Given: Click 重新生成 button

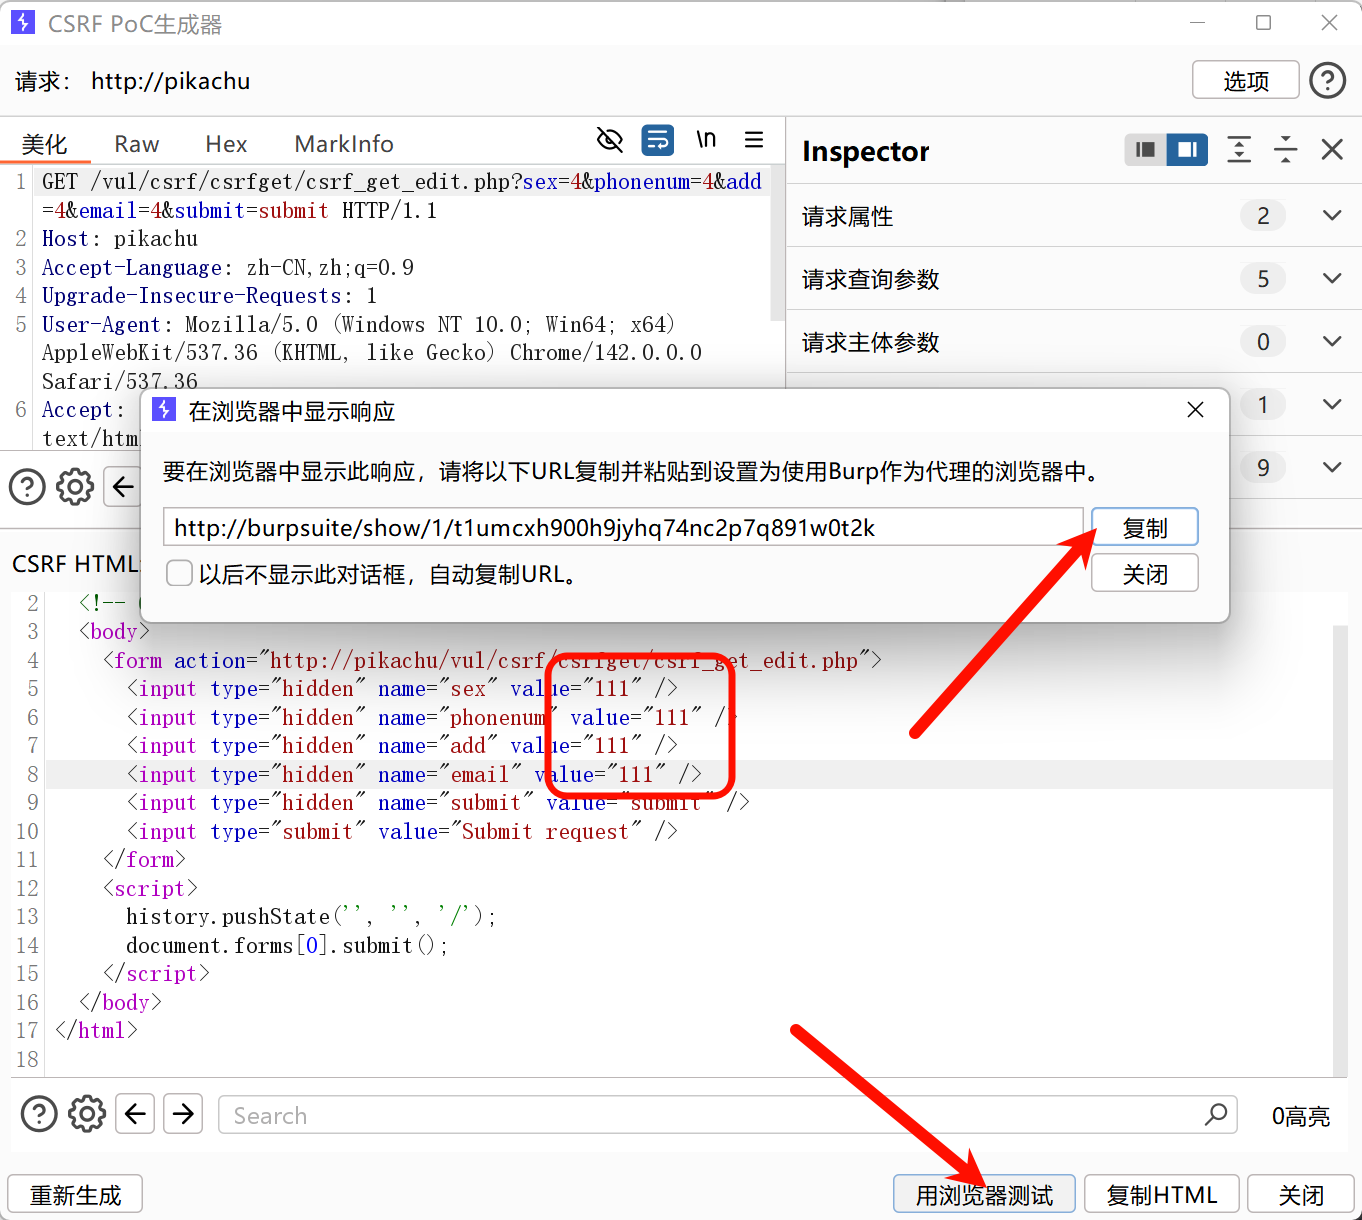Looking at the screenshot, I should (x=76, y=1194).
